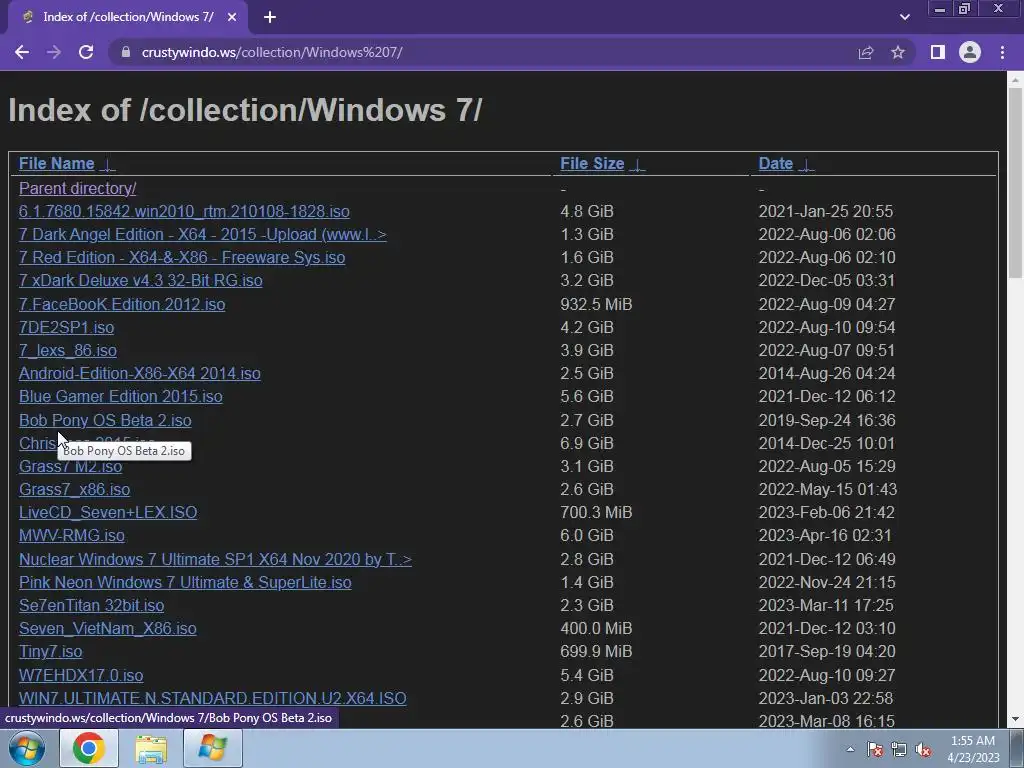
Task: Open WIN7.ULTIMATE.N.STANDARD.EDITION.U2.X64.ISO
Action: pos(213,698)
